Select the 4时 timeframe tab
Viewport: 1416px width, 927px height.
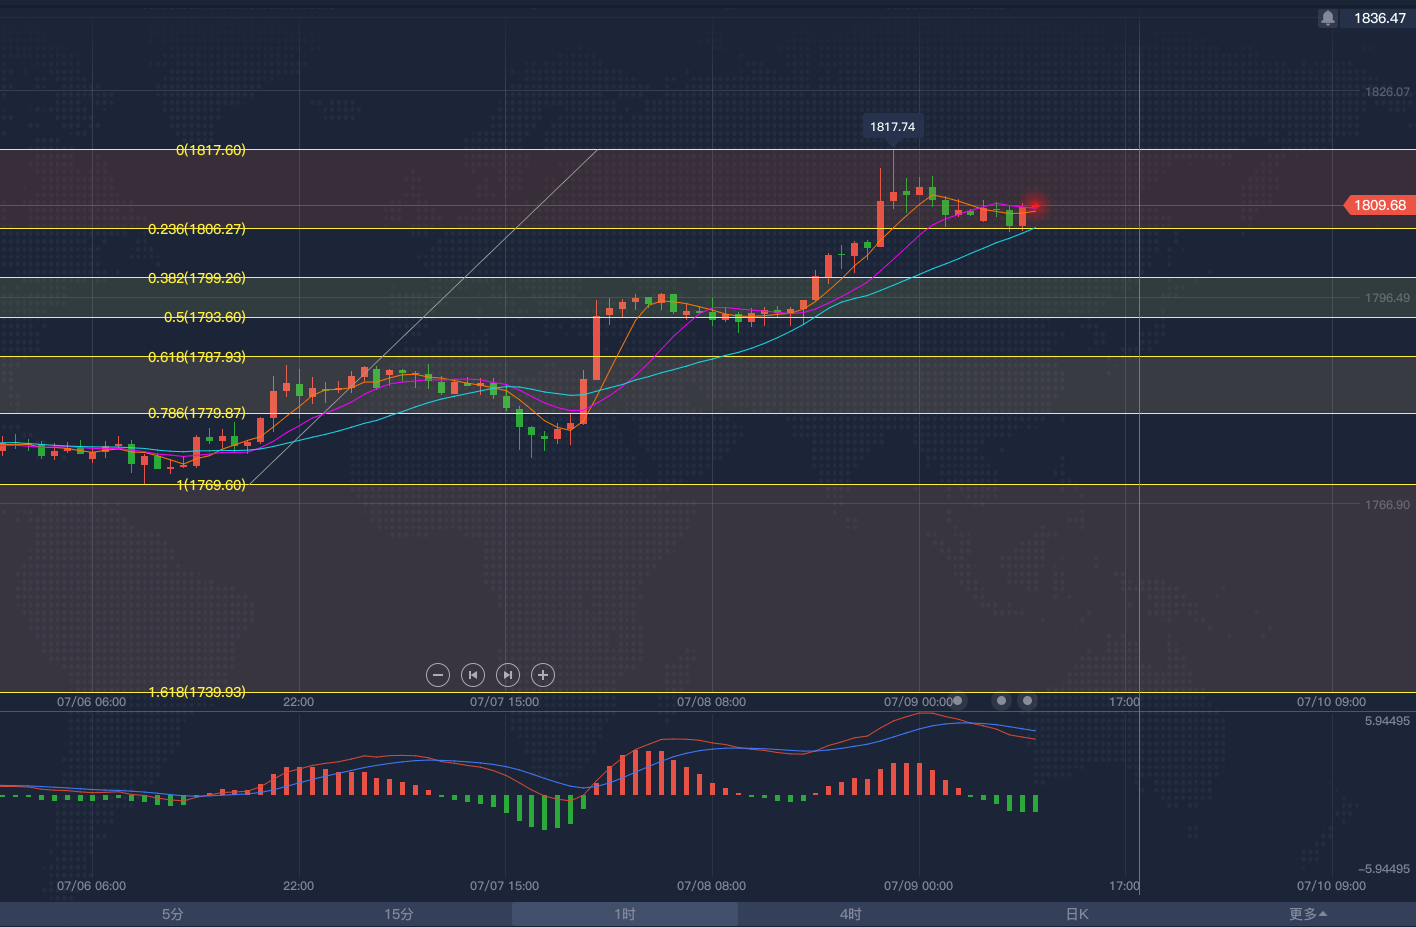(851, 914)
